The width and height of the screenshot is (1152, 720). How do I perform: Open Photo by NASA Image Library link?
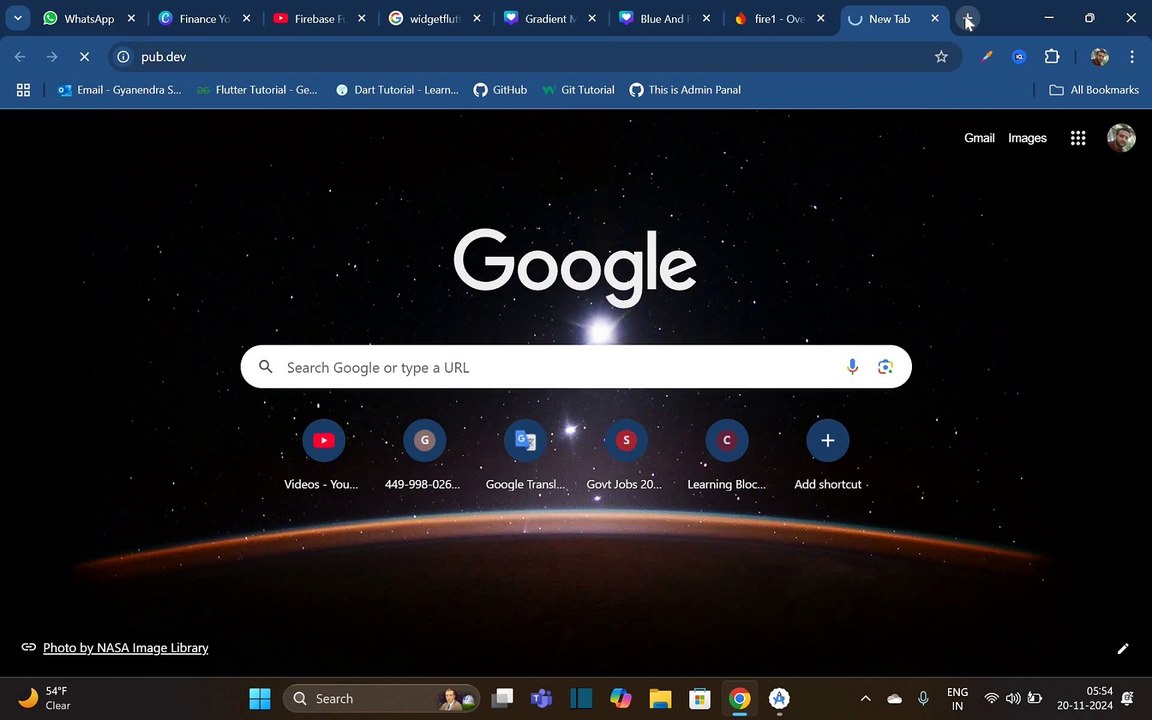126,647
